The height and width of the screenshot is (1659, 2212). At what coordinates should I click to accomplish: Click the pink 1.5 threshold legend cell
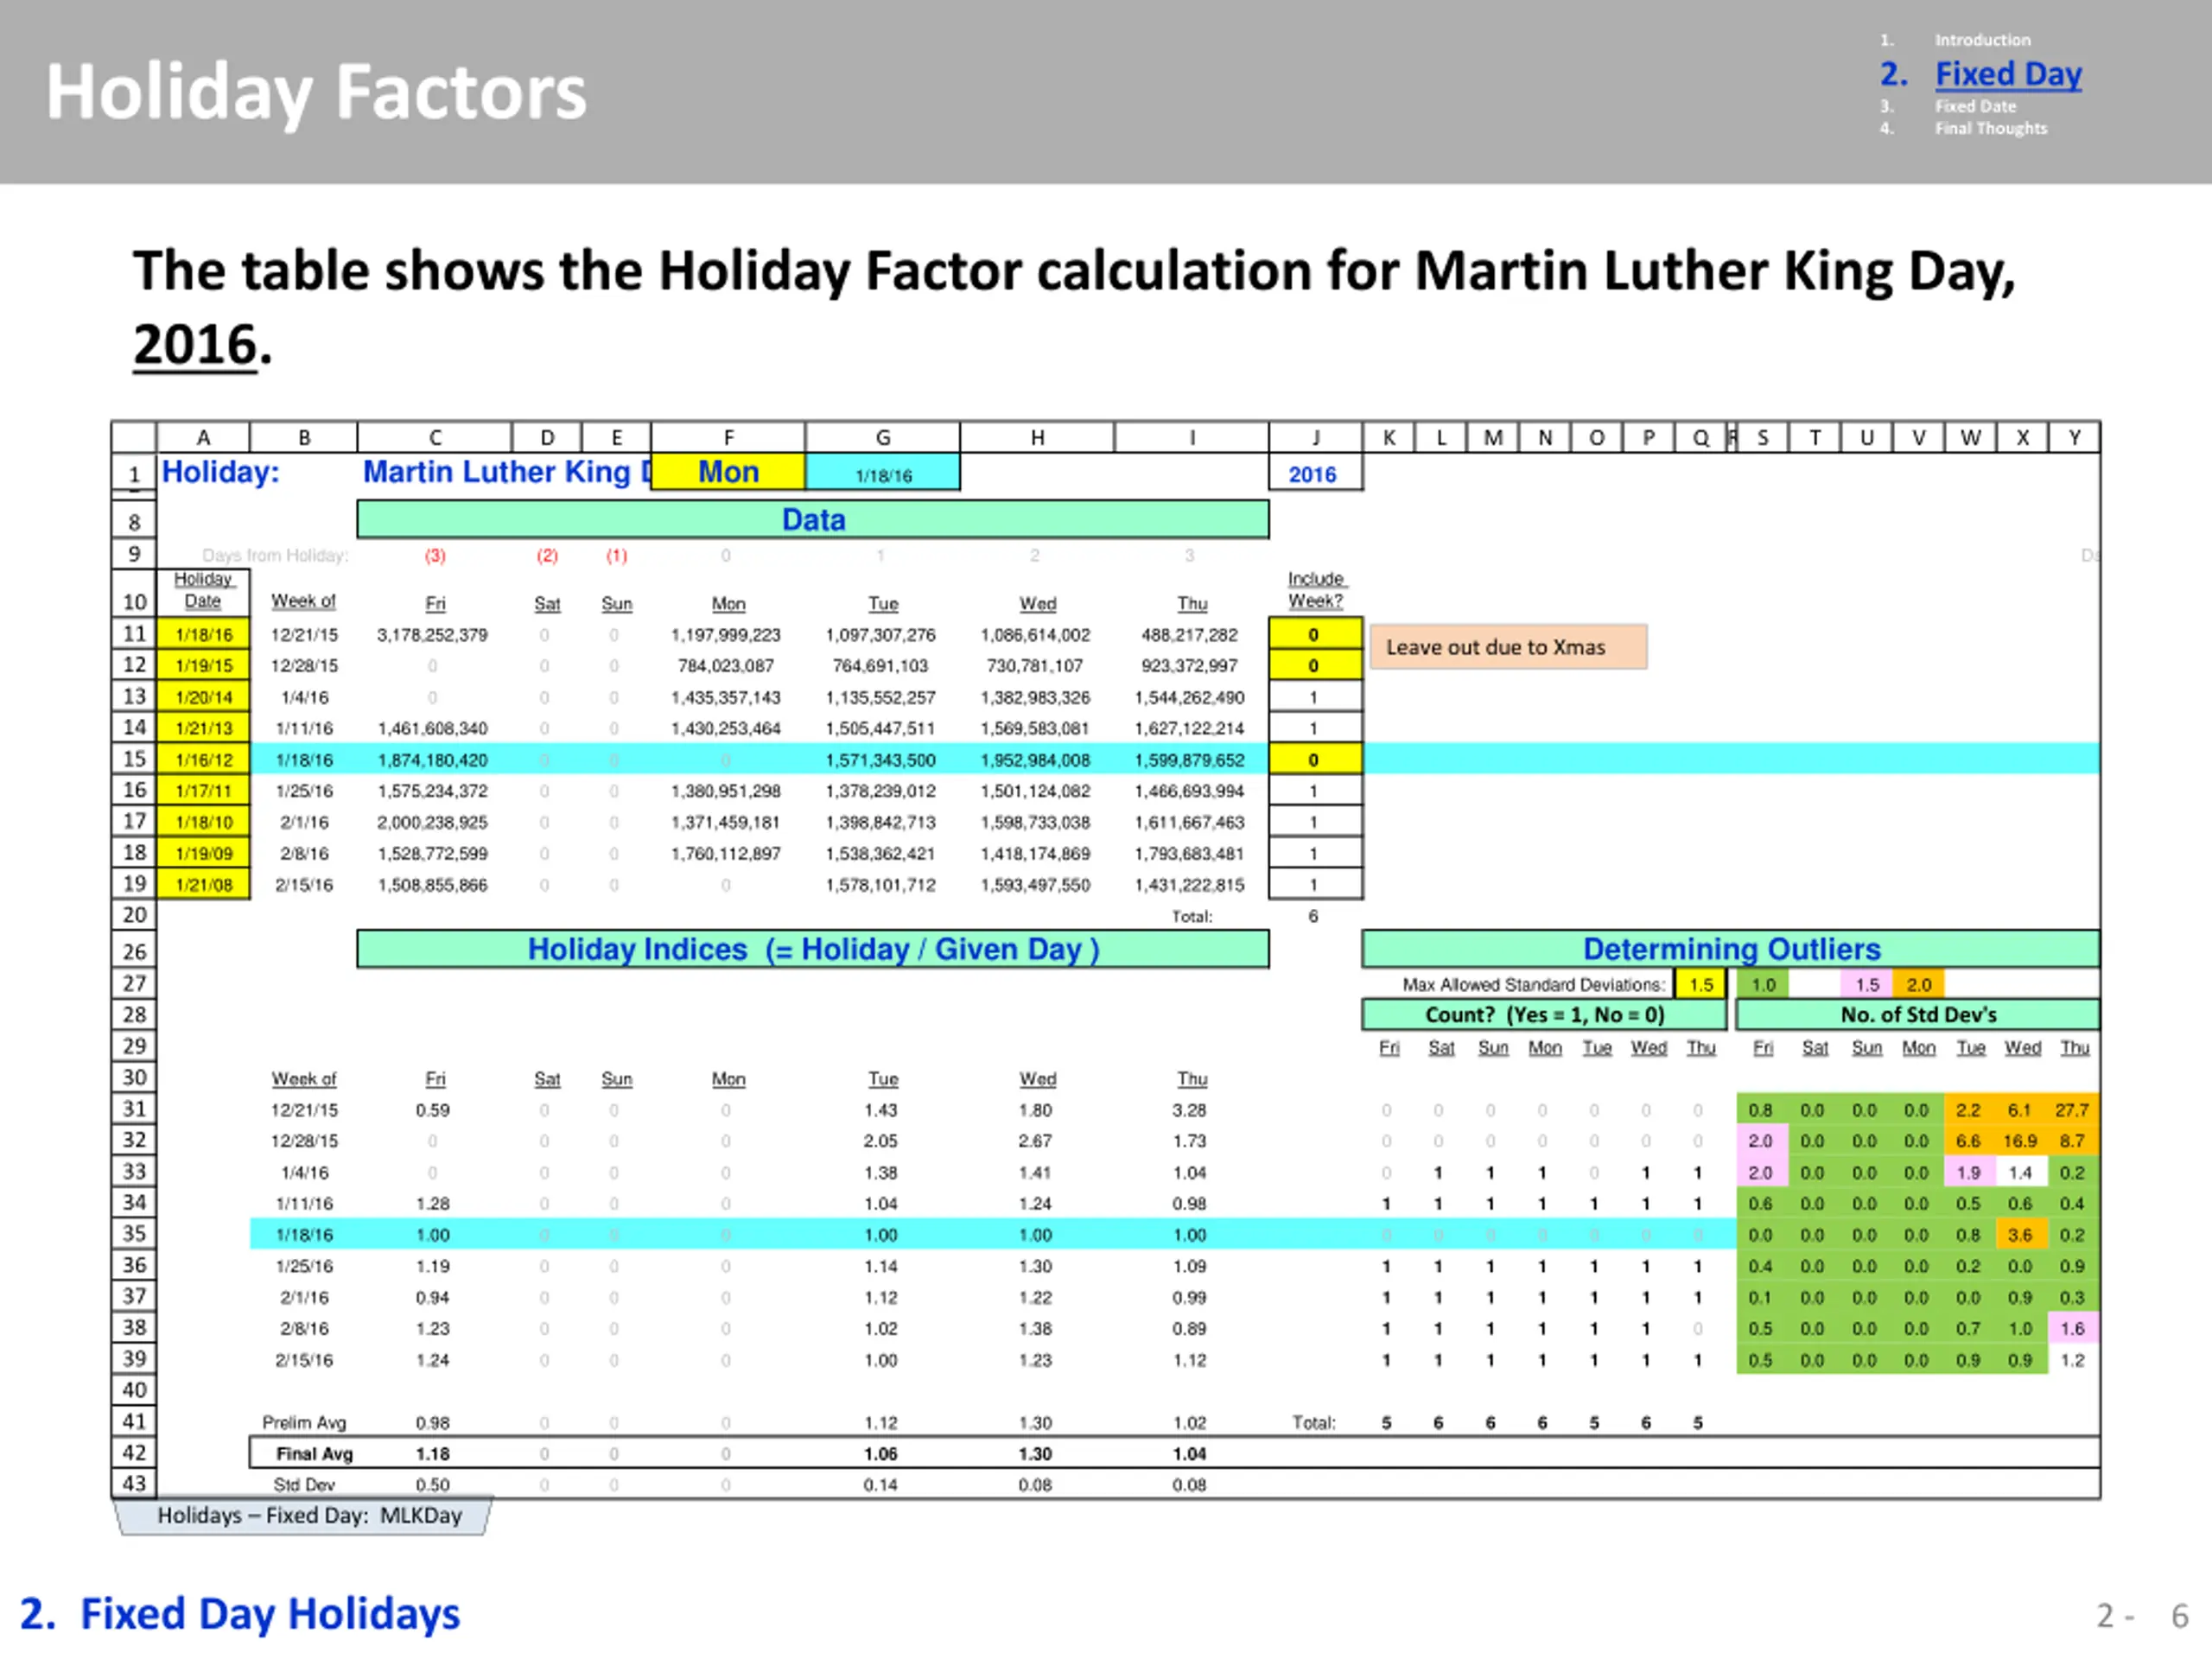[x=1867, y=985]
